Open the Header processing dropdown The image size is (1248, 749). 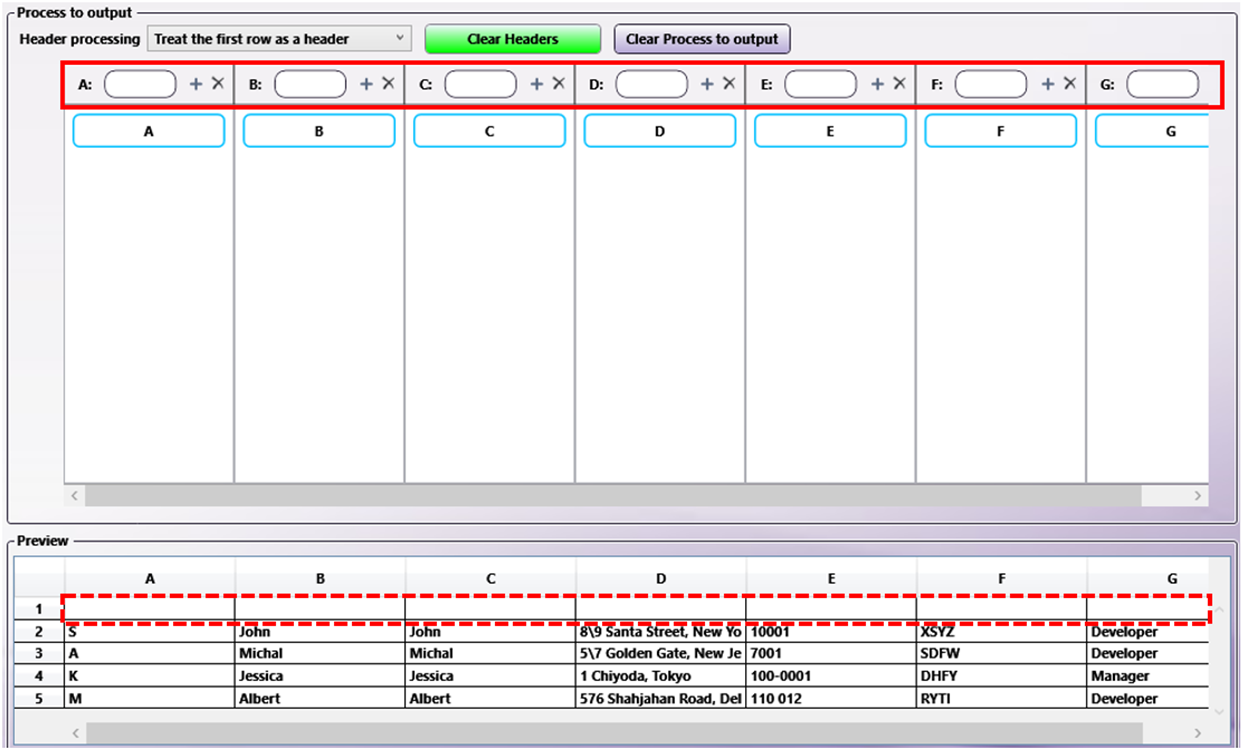(279, 39)
